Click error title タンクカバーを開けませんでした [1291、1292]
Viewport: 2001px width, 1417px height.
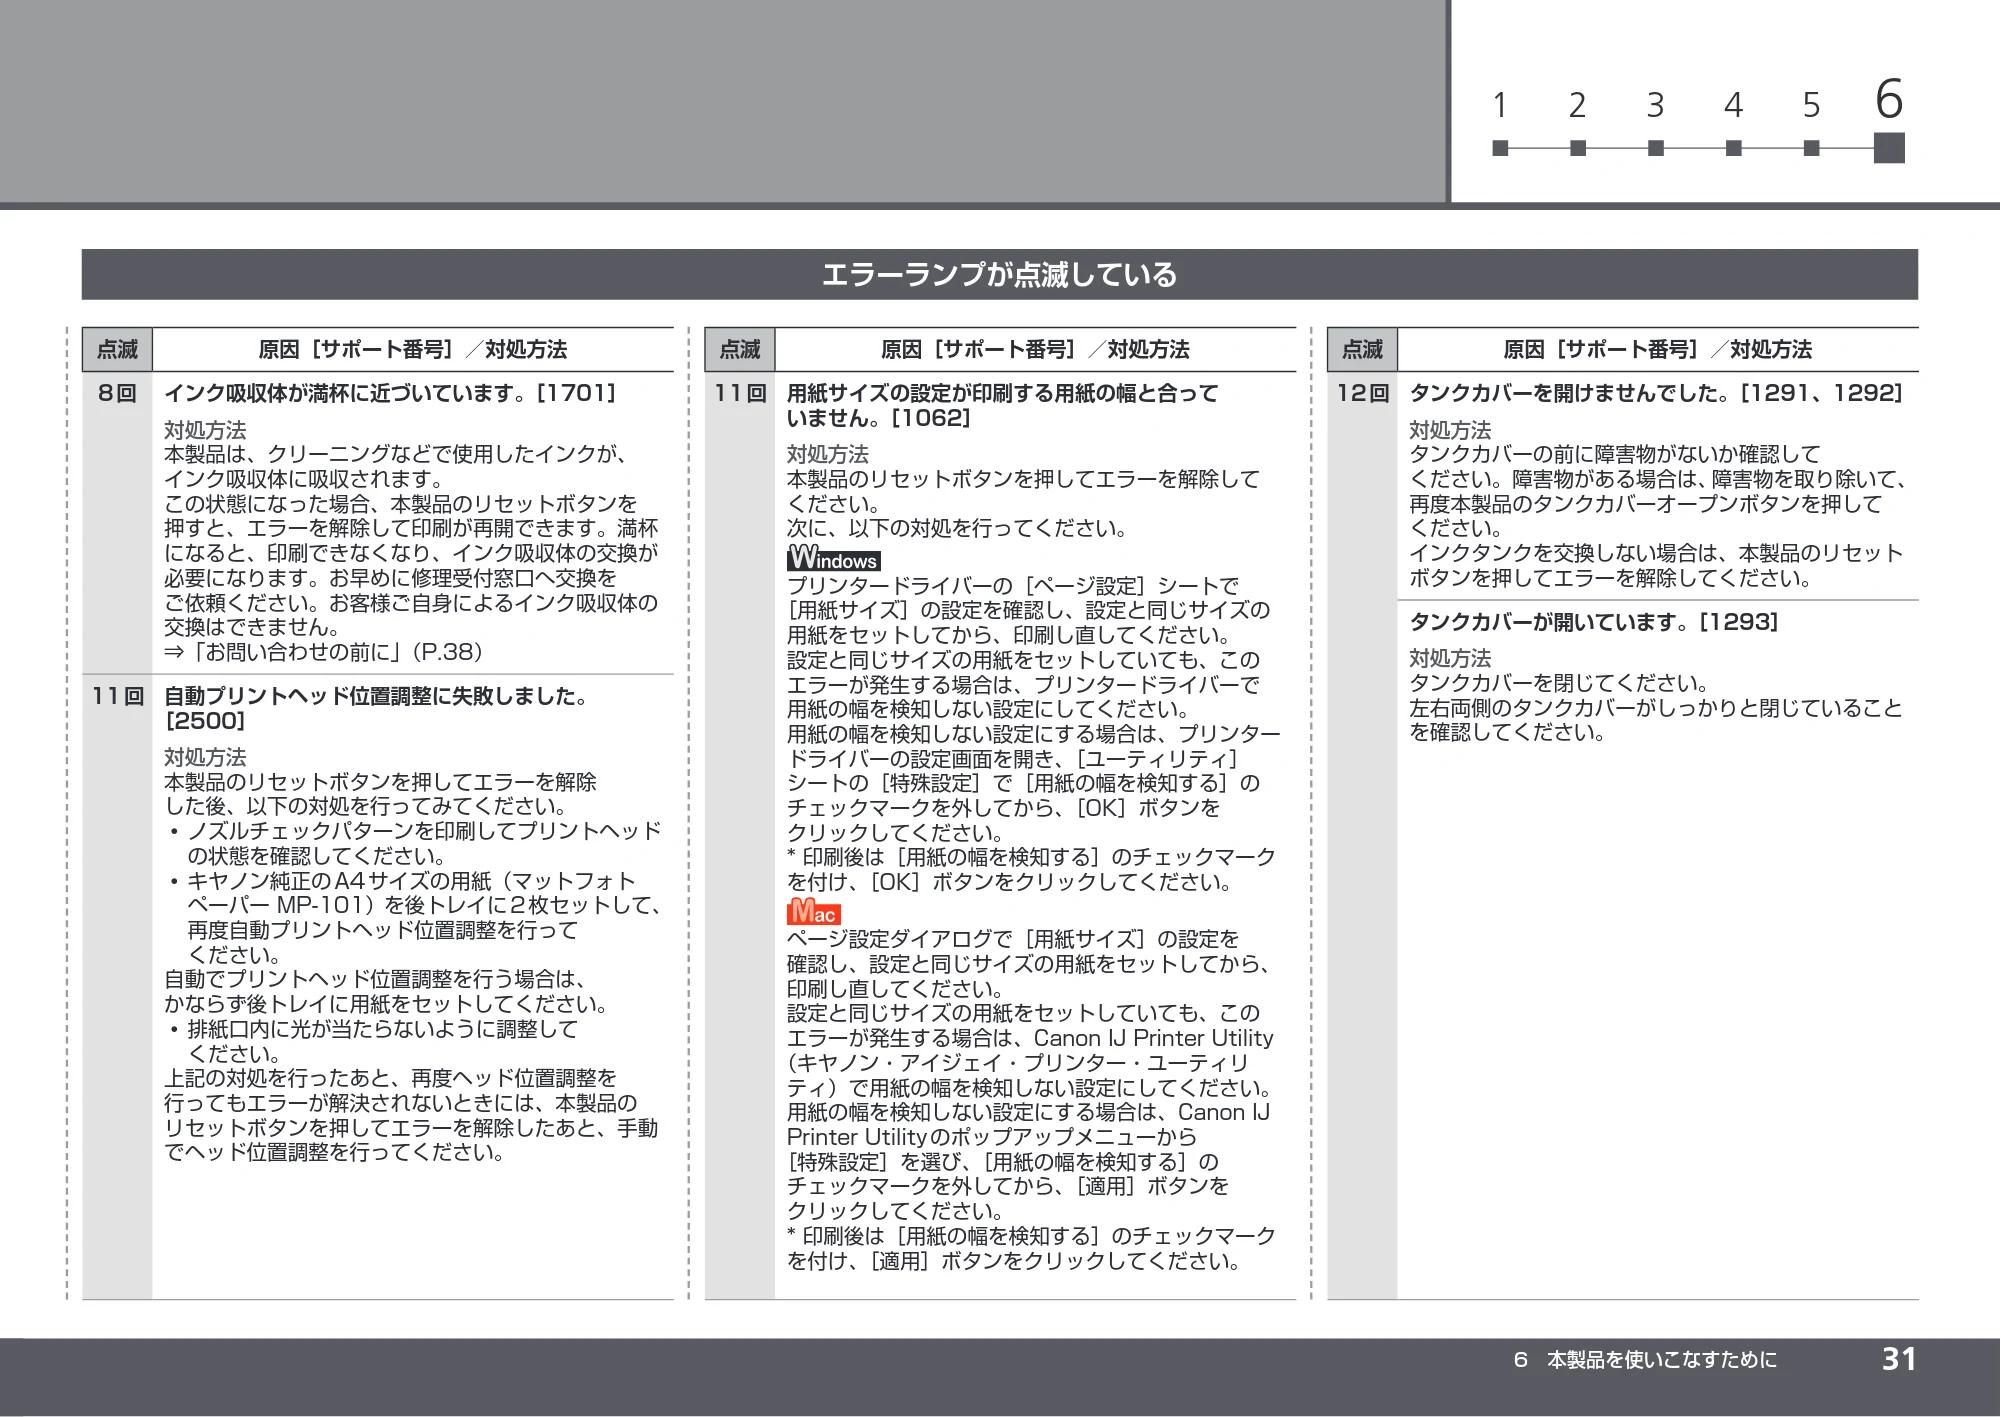[x=1656, y=393]
